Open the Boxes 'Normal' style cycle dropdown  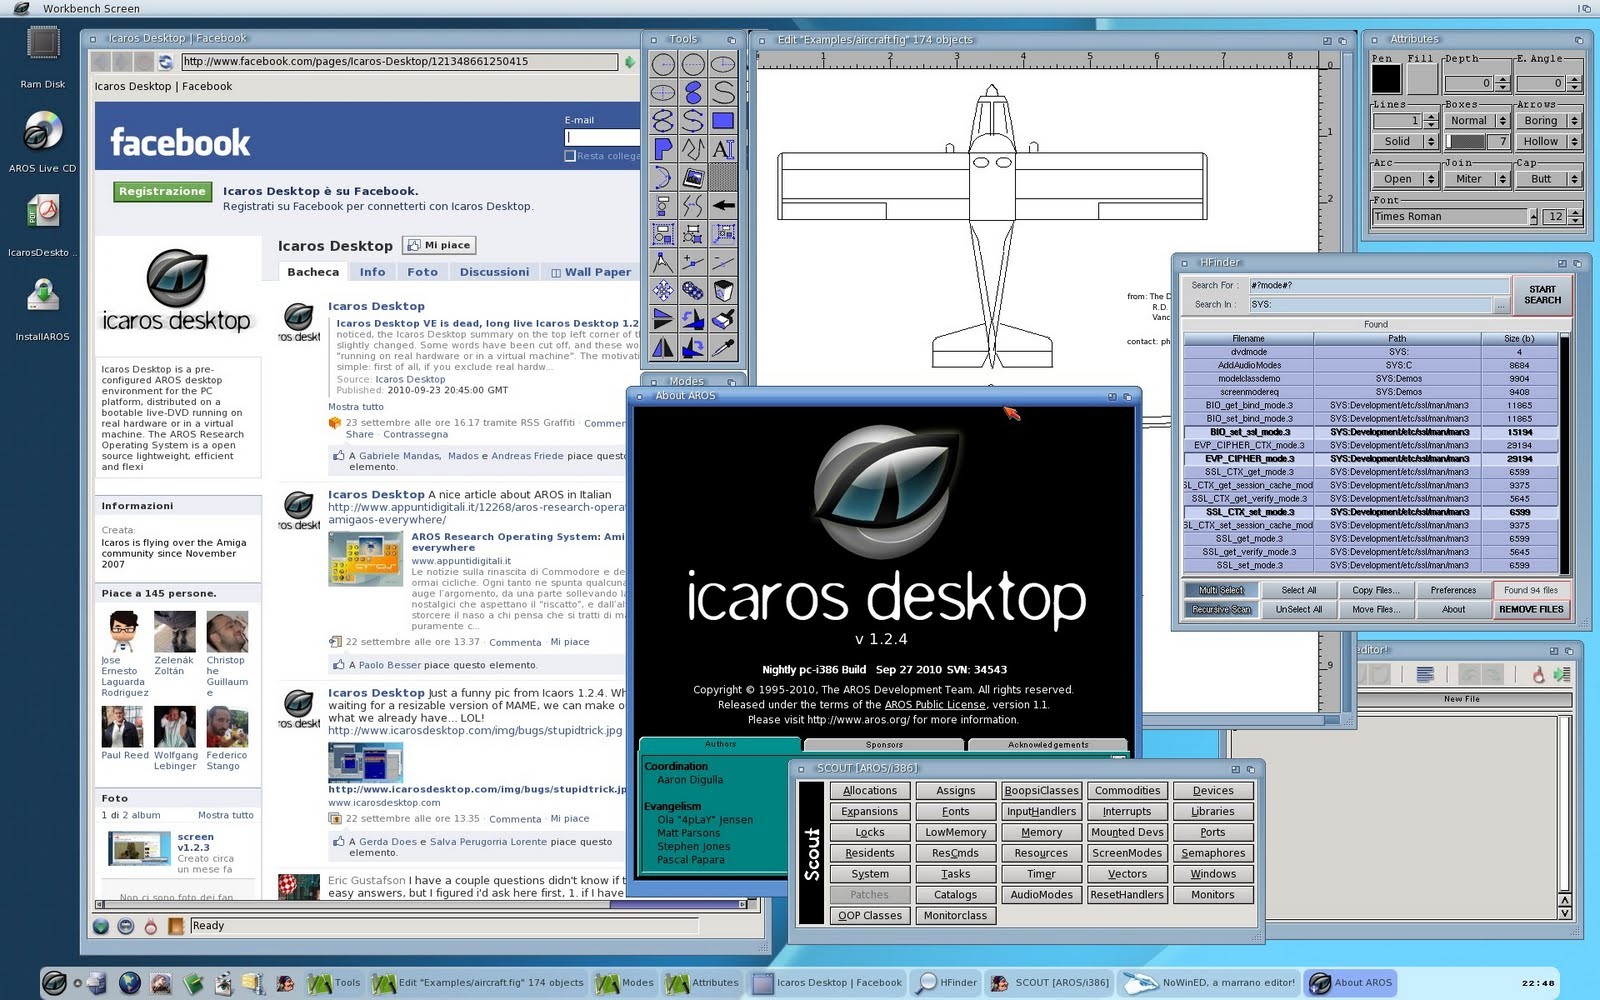tap(1476, 121)
